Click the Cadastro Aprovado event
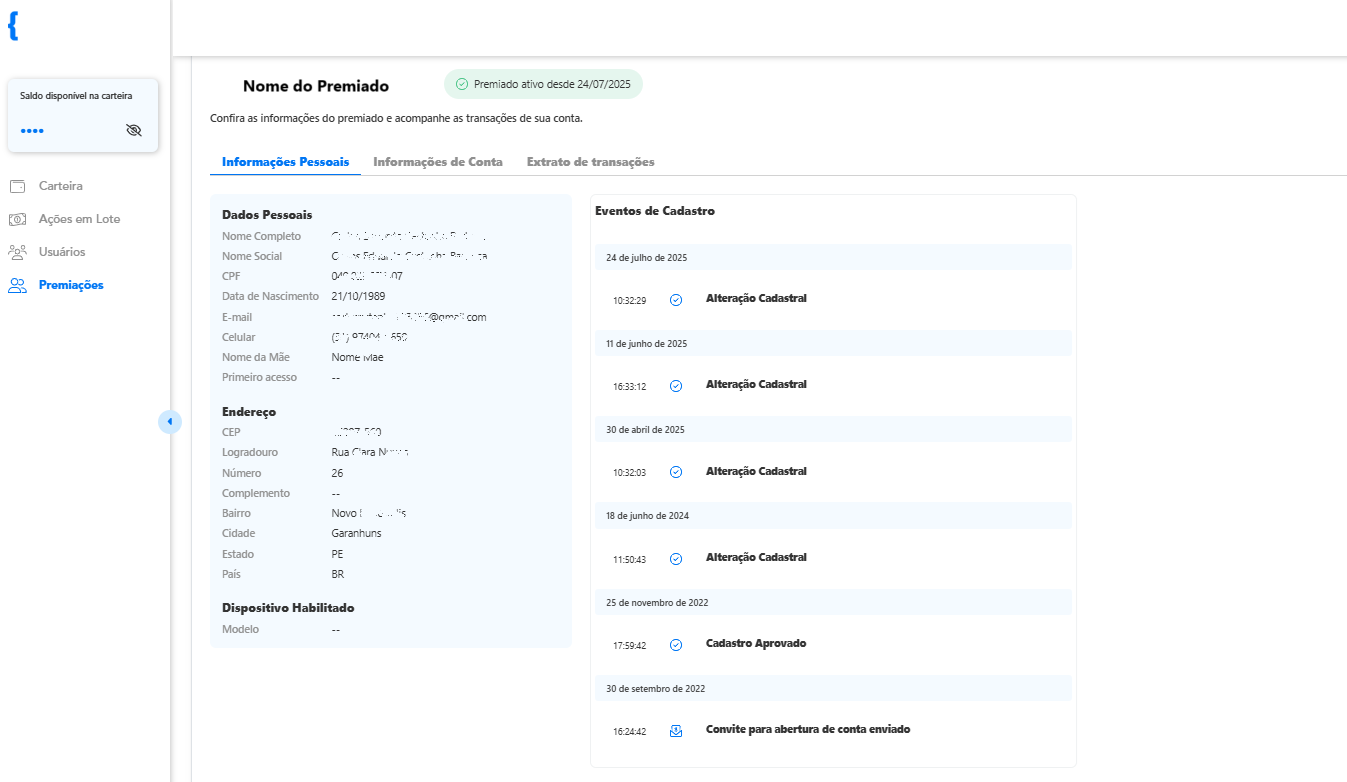The height and width of the screenshot is (782, 1347). [756, 643]
